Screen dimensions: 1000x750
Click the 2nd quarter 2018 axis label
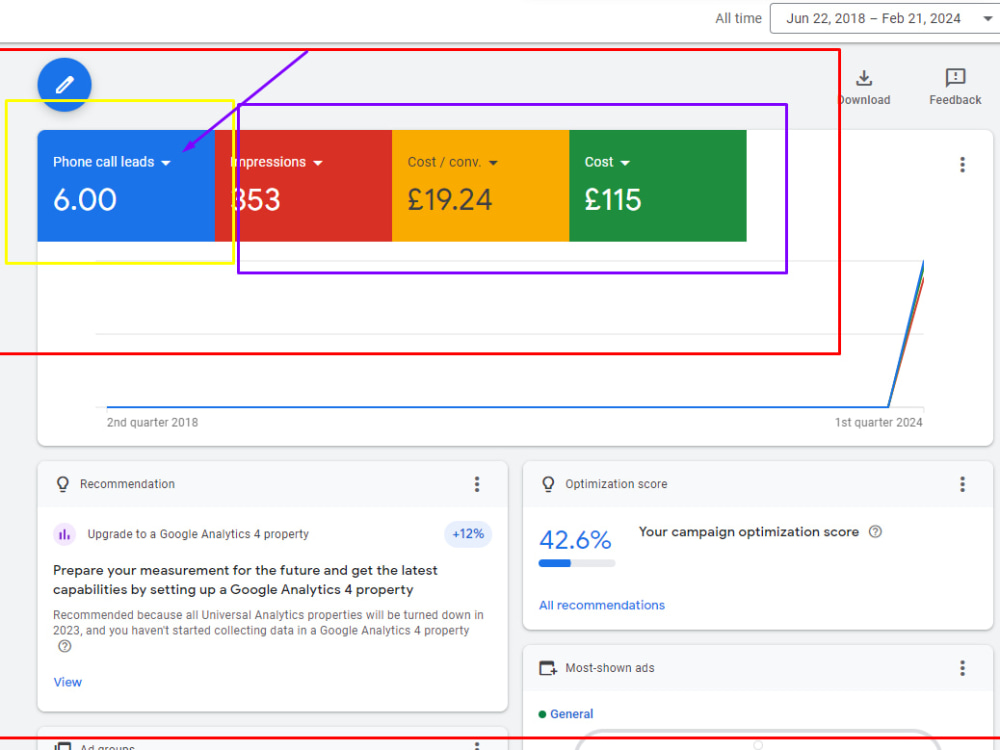click(x=152, y=422)
